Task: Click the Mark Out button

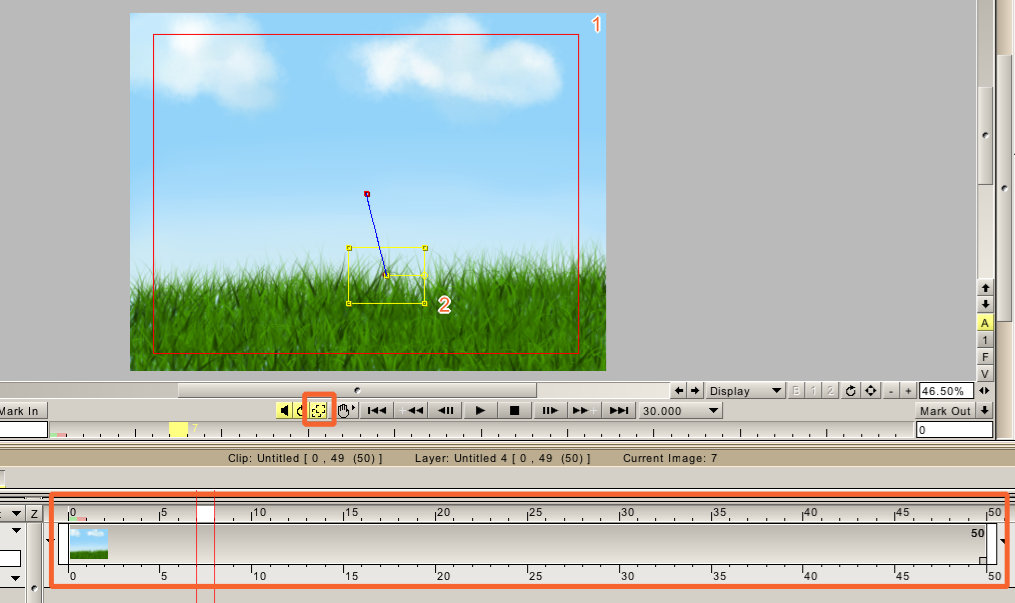Action: tap(945, 411)
